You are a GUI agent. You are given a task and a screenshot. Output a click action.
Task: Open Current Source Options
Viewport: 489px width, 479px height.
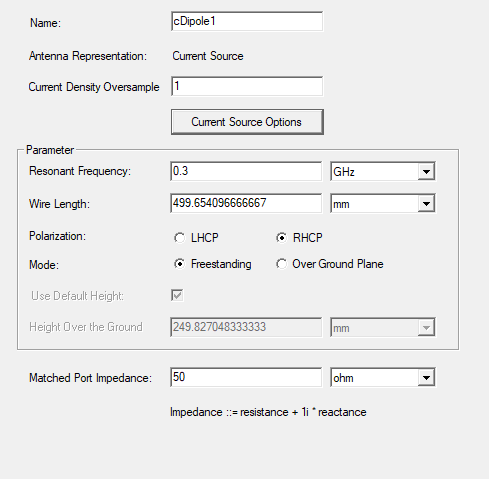click(247, 122)
